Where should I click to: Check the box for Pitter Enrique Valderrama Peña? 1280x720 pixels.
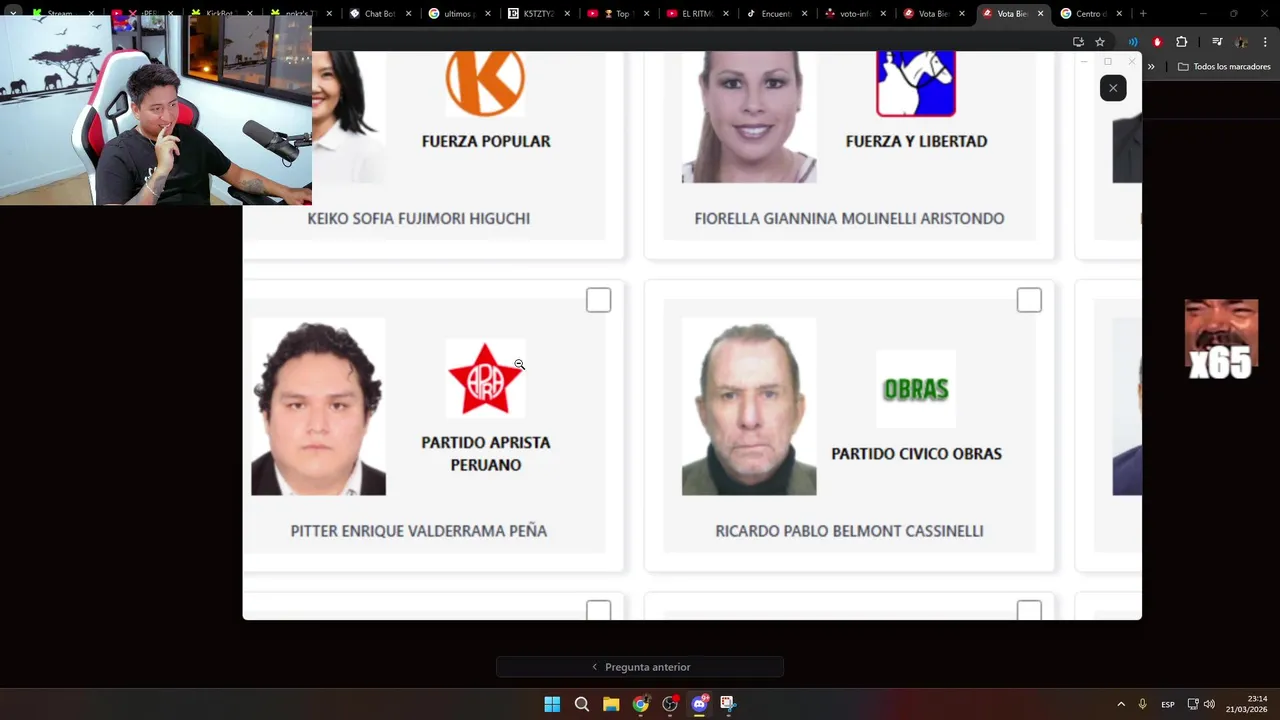pyautogui.click(x=598, y=300)
